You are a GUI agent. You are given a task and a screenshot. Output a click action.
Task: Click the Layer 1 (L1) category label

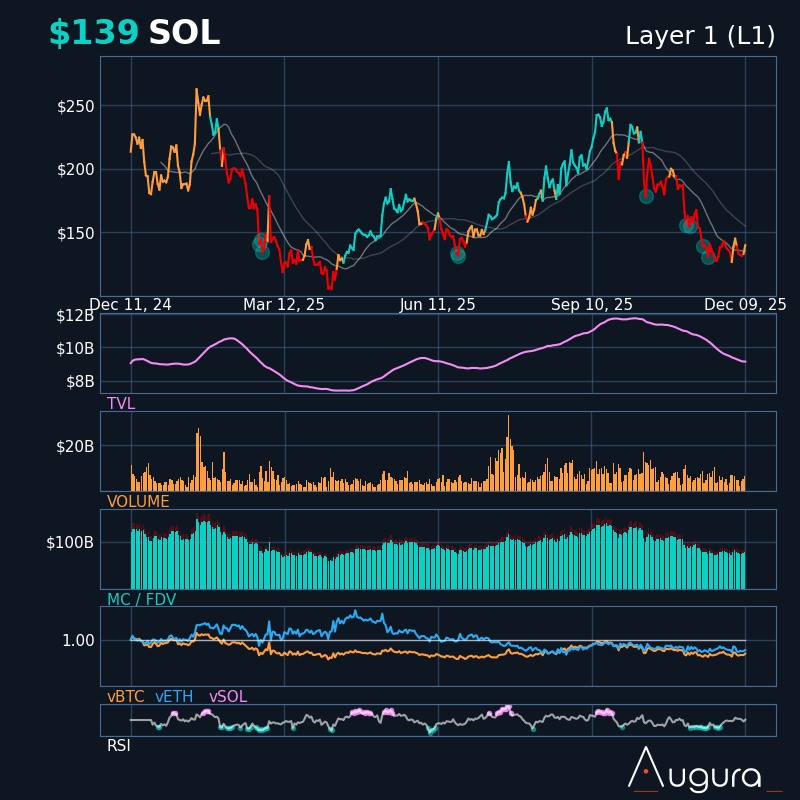pyautogui.click(x=700, y=36)
